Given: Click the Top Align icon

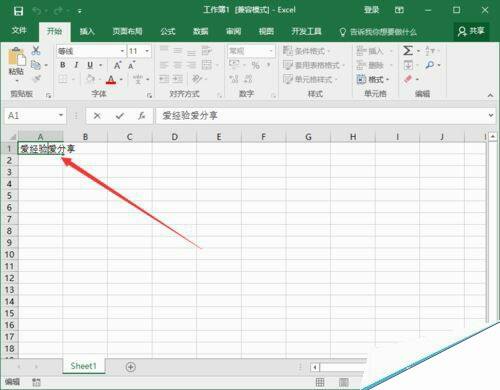Looking at the screenshot, I should (x=164, y=50).
